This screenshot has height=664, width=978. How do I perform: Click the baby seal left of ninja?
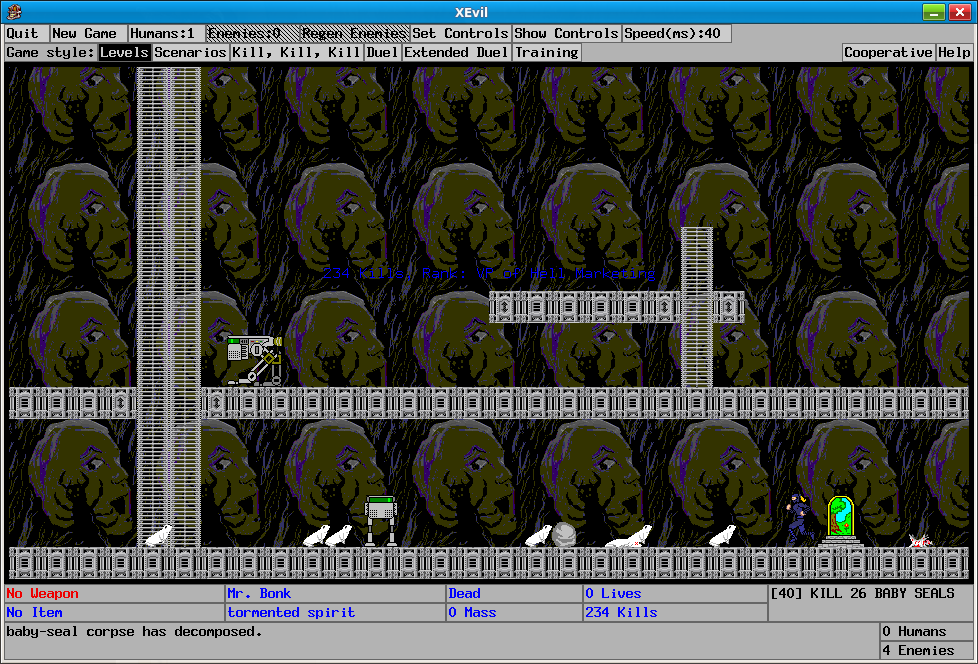[722, 536]
